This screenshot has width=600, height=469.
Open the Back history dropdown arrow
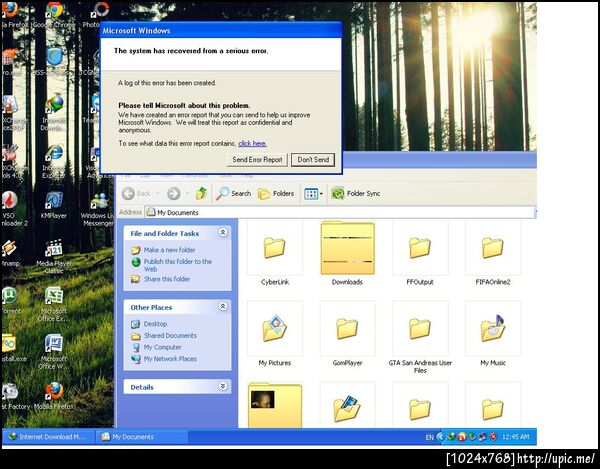coord(157,194)
